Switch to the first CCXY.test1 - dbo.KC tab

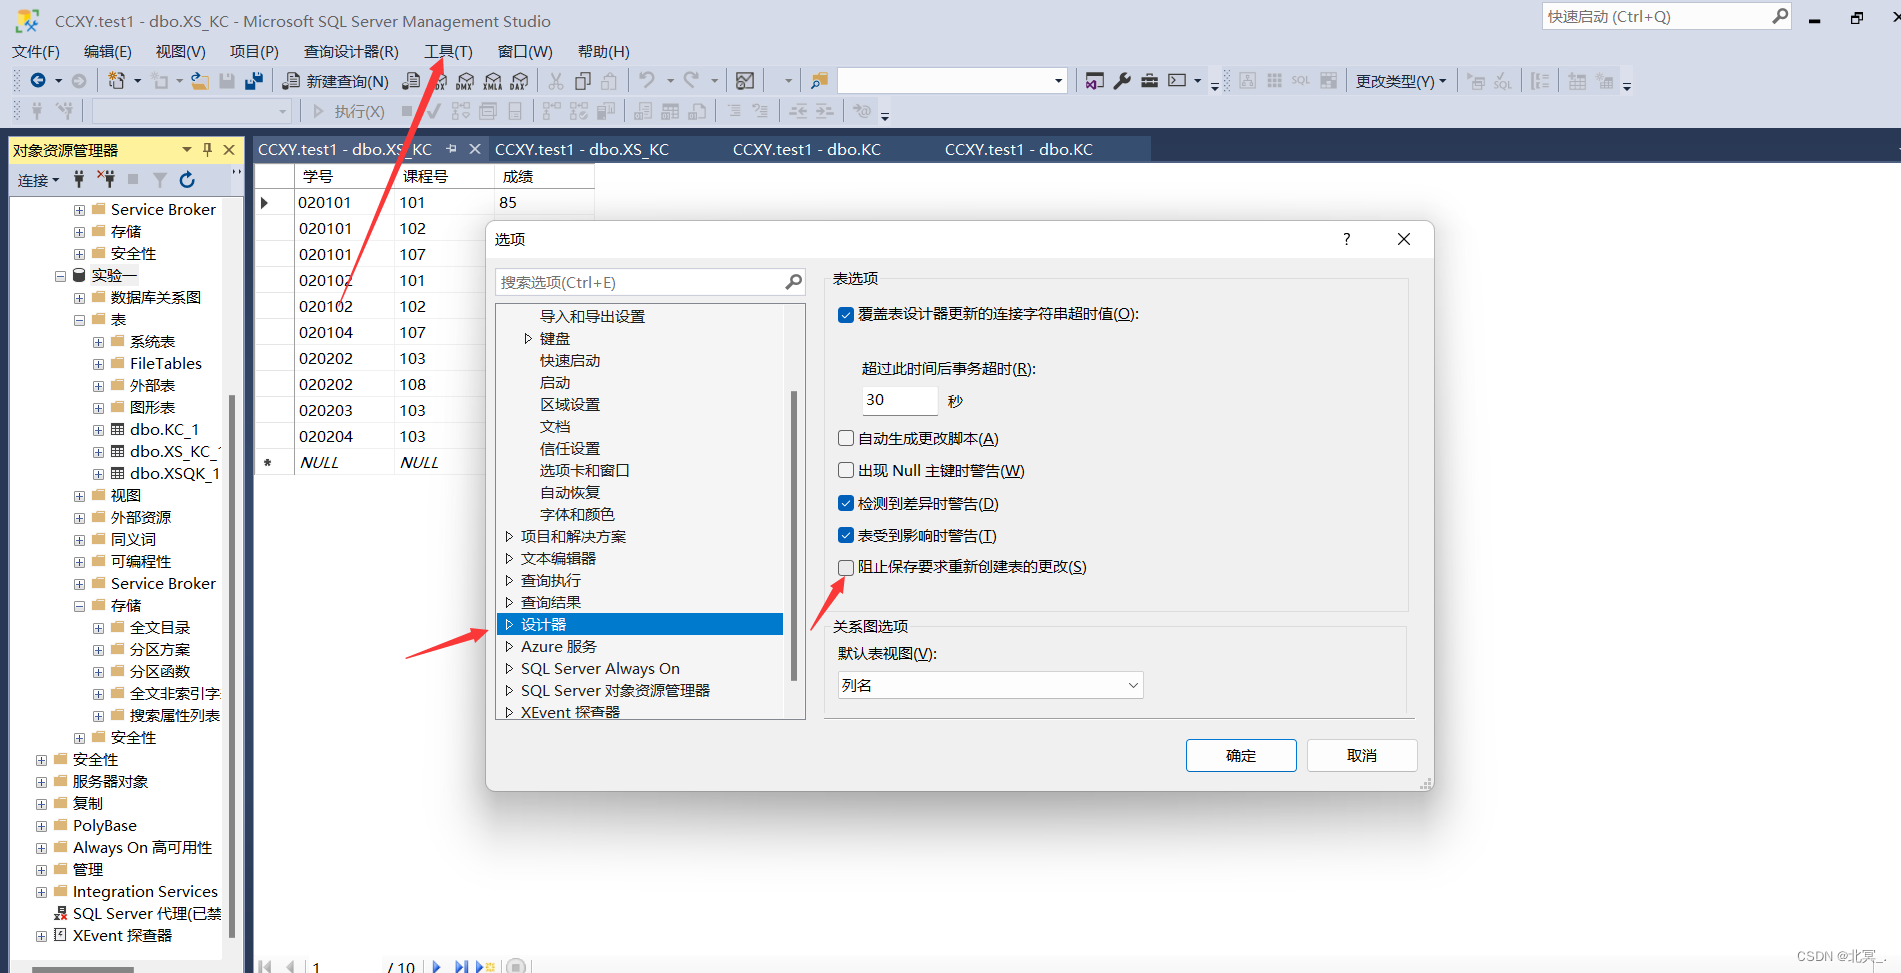[806, 150]
